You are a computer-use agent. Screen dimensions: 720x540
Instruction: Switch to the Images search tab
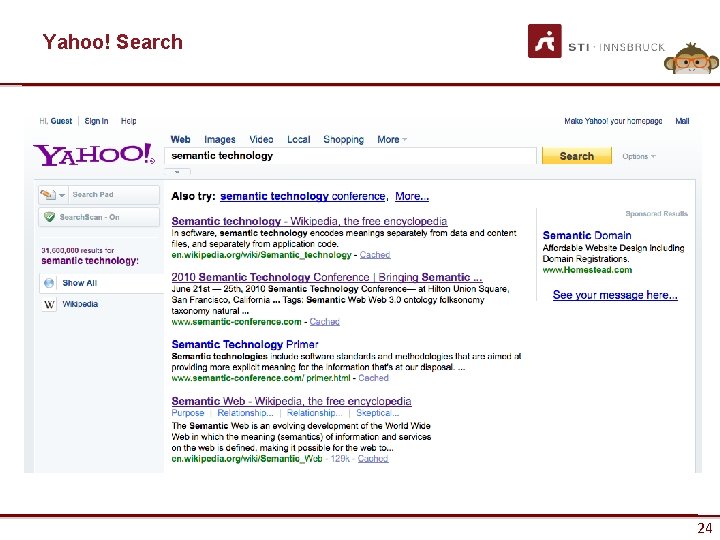pyautogui.click(x=219, y=140)
